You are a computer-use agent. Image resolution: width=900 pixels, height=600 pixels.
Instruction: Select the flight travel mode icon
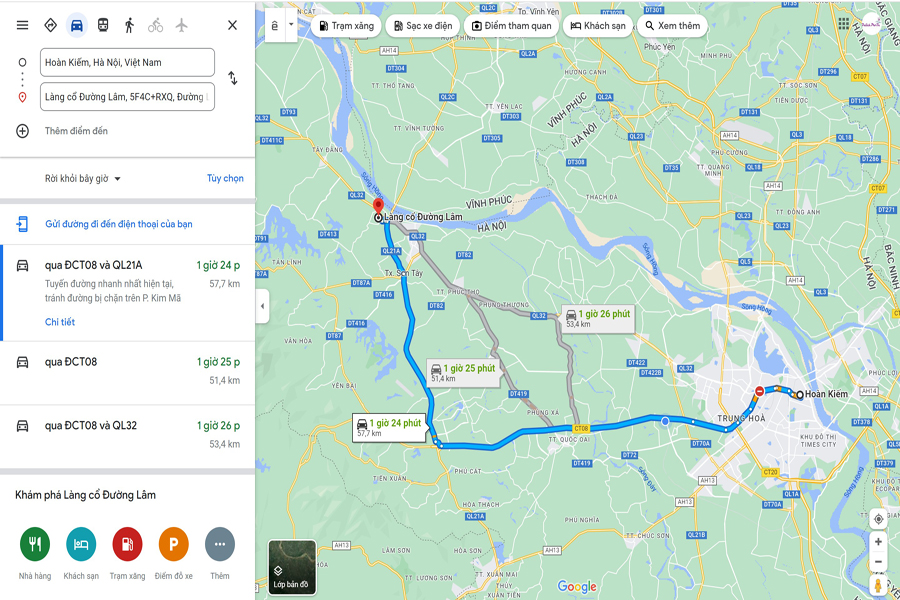pyautogui.click(x=181, y=25)
